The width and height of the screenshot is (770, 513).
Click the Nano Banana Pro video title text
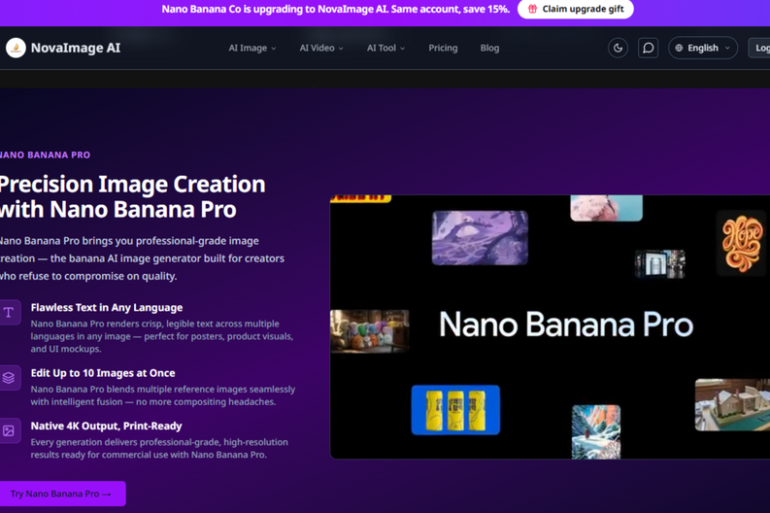point(566,324)
